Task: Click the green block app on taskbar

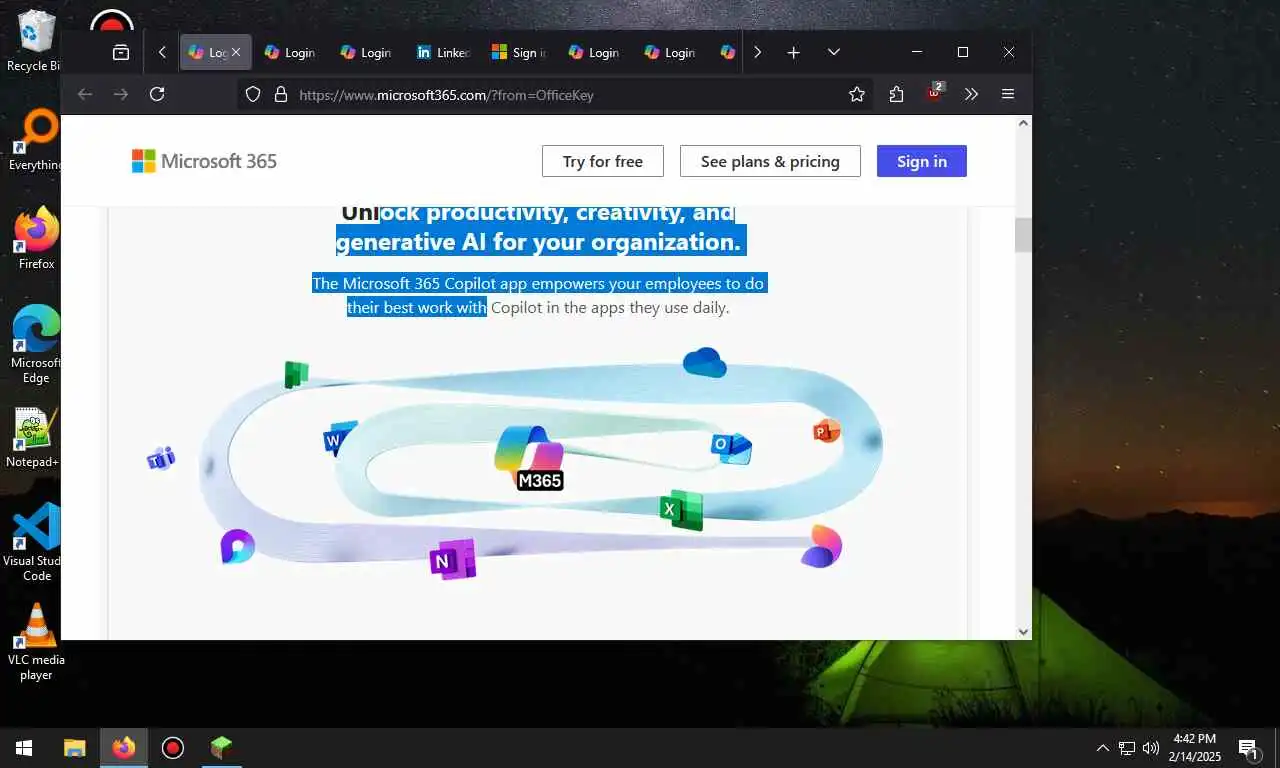Action: (x=221, y=748)
